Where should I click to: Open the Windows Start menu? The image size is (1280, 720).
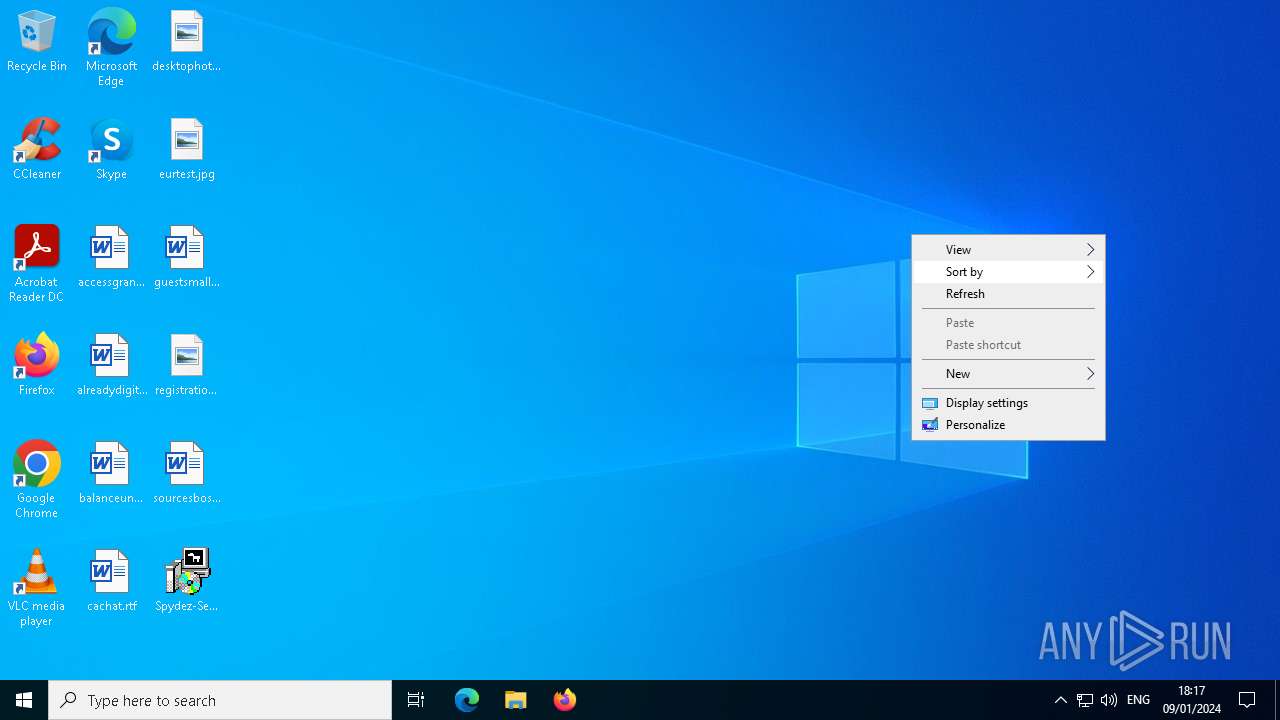[x=24, y=700]
